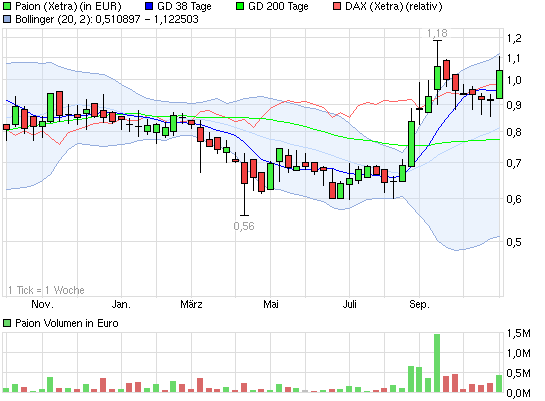
Task: Click the 1,5M volume axis value
Action: [519, 334]
